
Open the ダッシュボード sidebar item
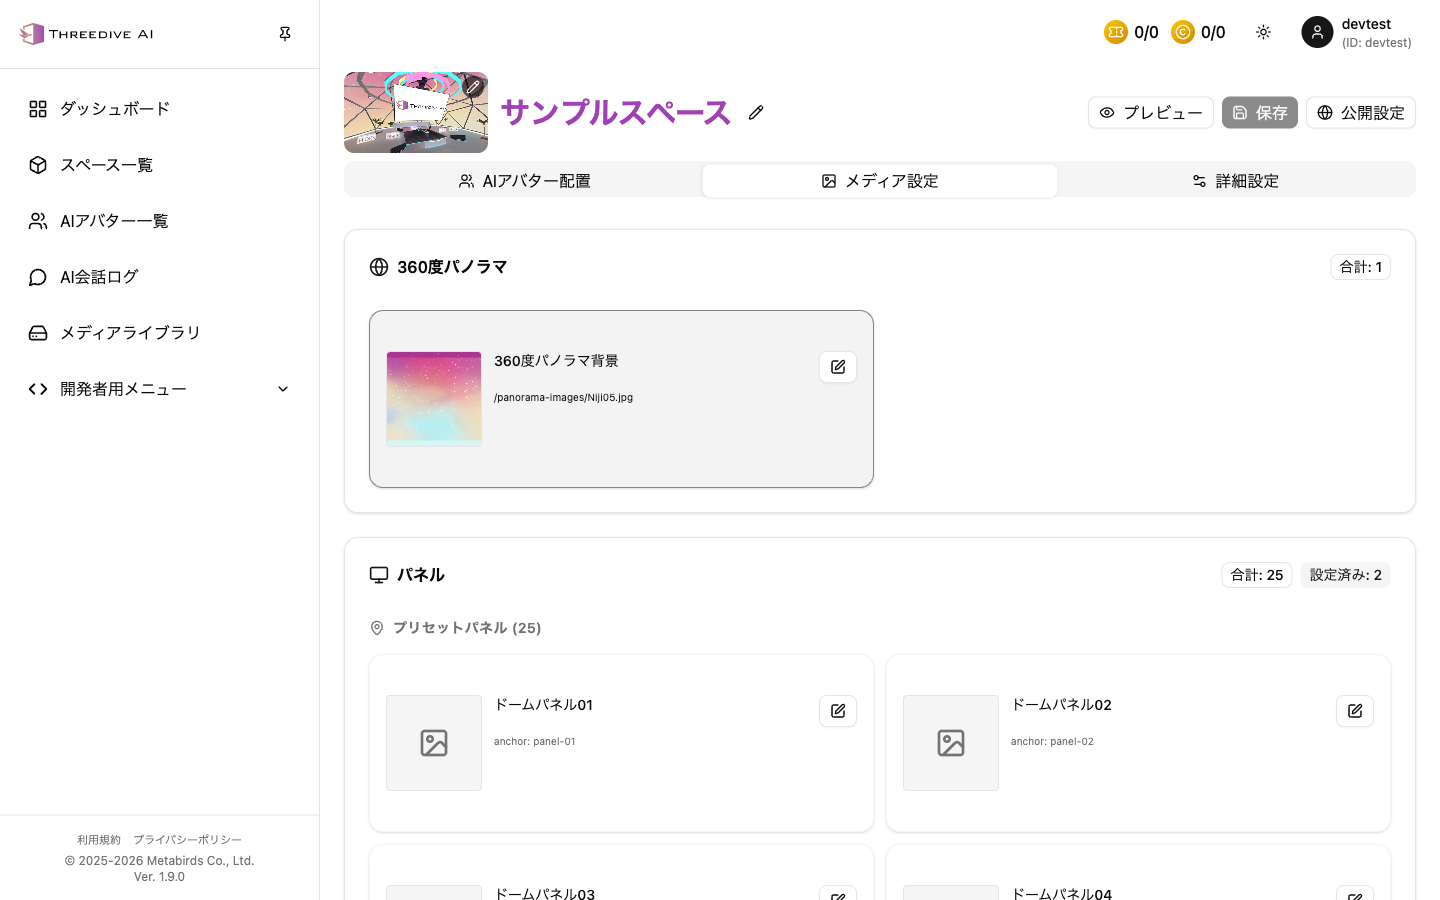[x=160, y=109]
